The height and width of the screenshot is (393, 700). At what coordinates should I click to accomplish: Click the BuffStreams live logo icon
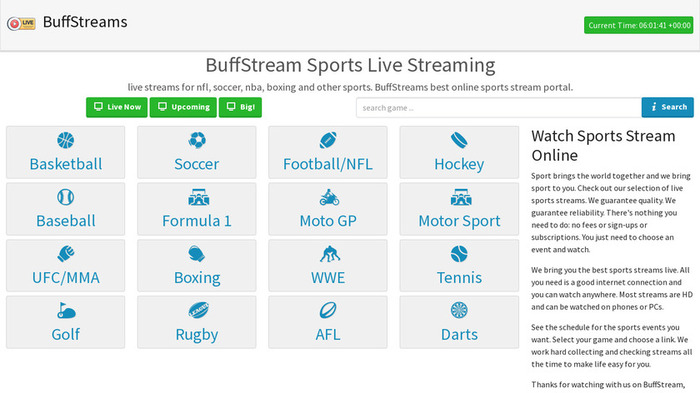(21, 23)
